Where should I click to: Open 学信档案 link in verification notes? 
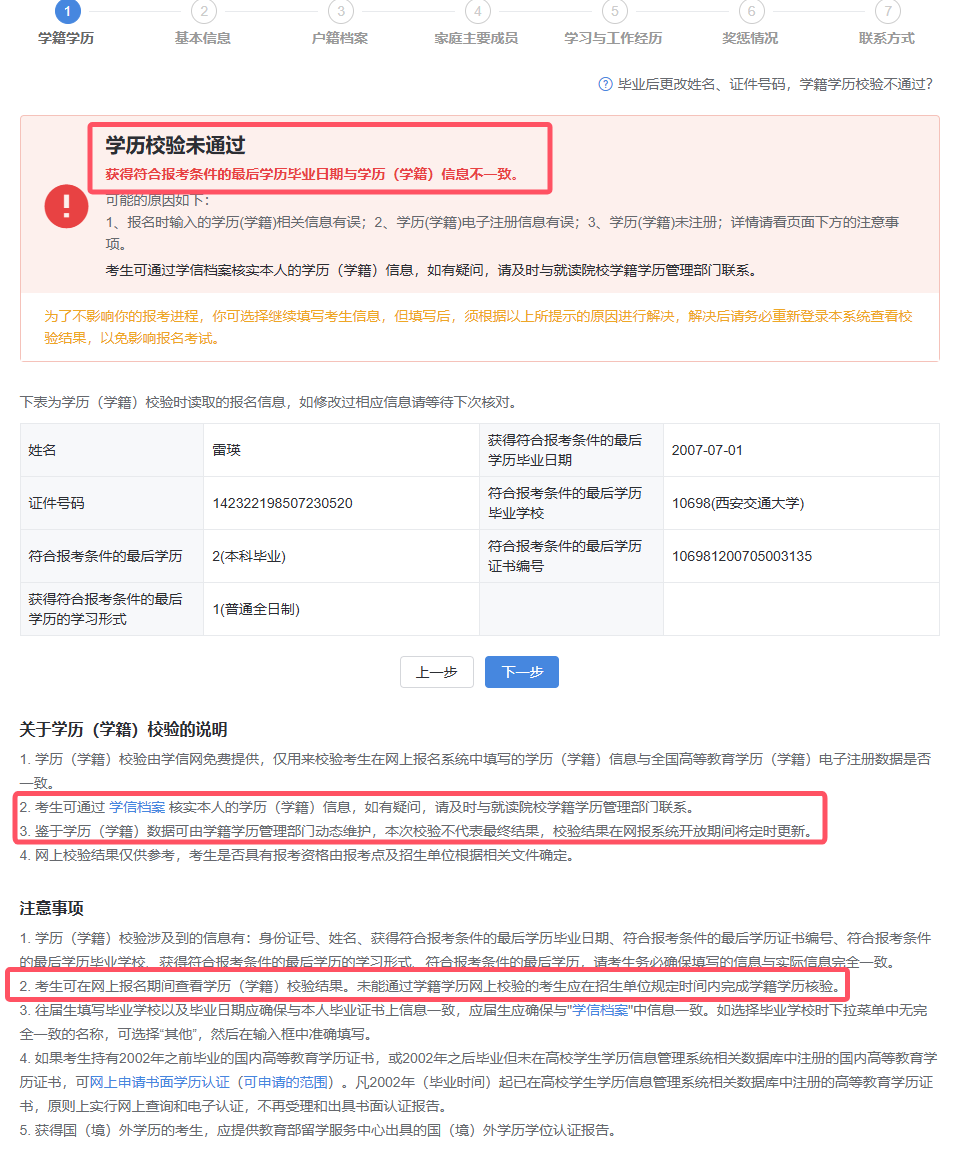point(137,807)
